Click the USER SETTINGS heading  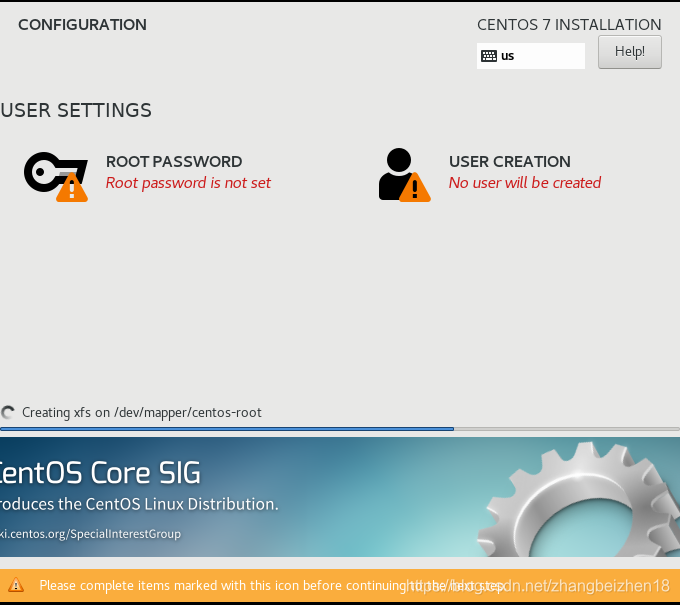coord(76,110)
